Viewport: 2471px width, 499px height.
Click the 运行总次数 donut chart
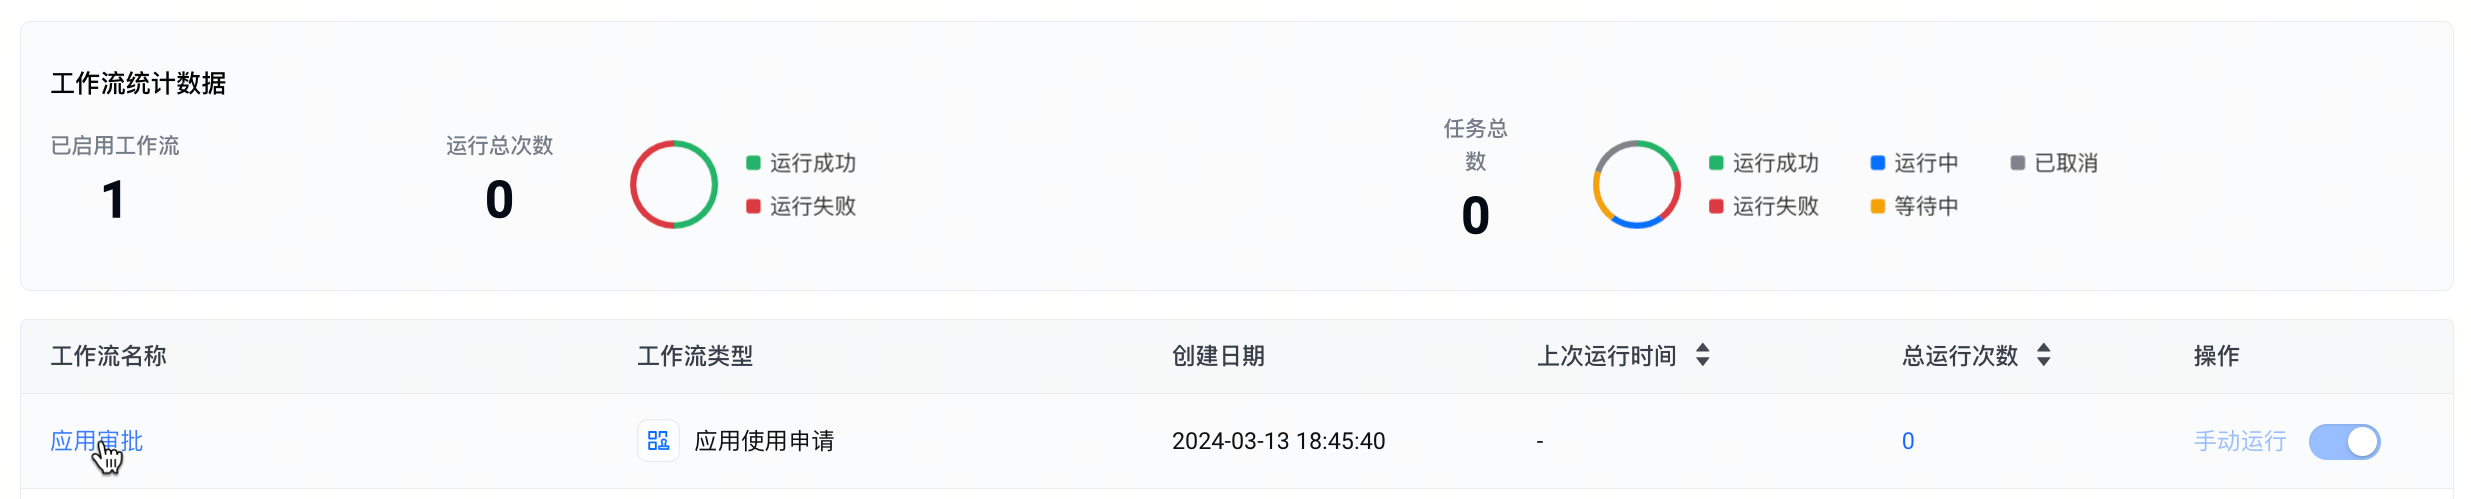point(674,184)
